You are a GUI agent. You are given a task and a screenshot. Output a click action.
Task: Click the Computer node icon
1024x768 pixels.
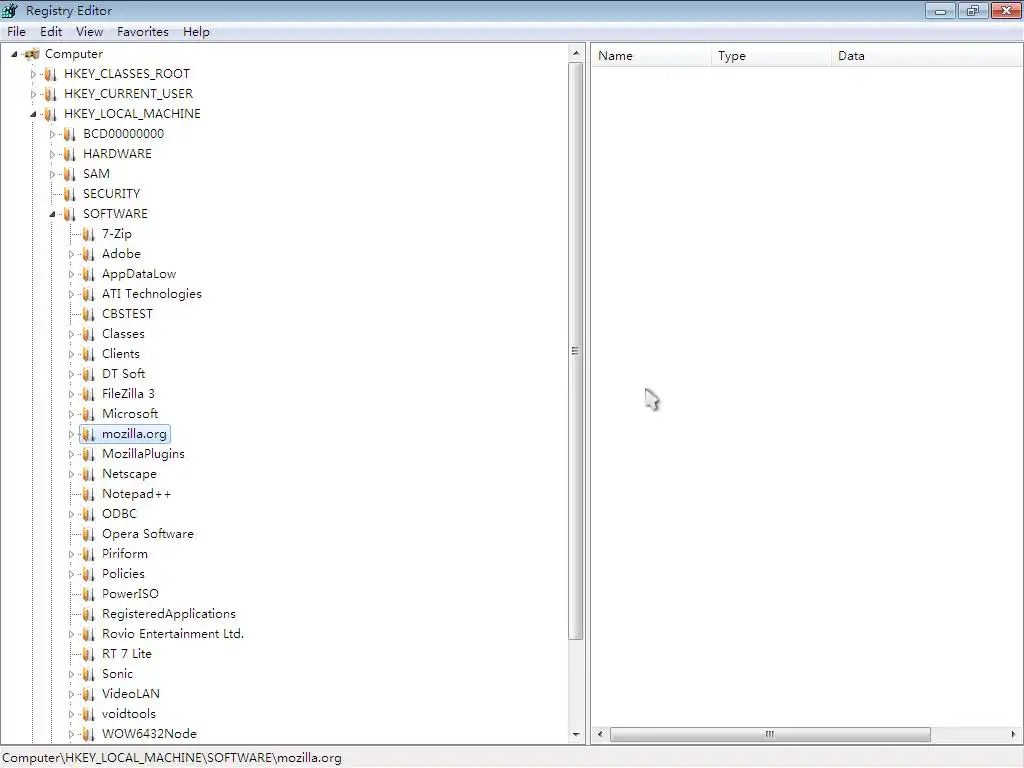pos(32,54)
